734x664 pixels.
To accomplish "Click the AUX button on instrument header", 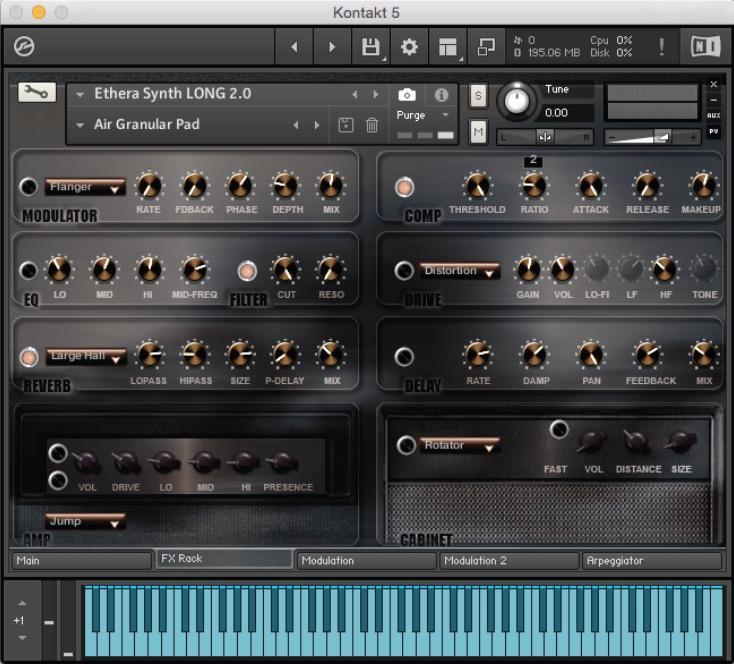I will coord(713,115).
